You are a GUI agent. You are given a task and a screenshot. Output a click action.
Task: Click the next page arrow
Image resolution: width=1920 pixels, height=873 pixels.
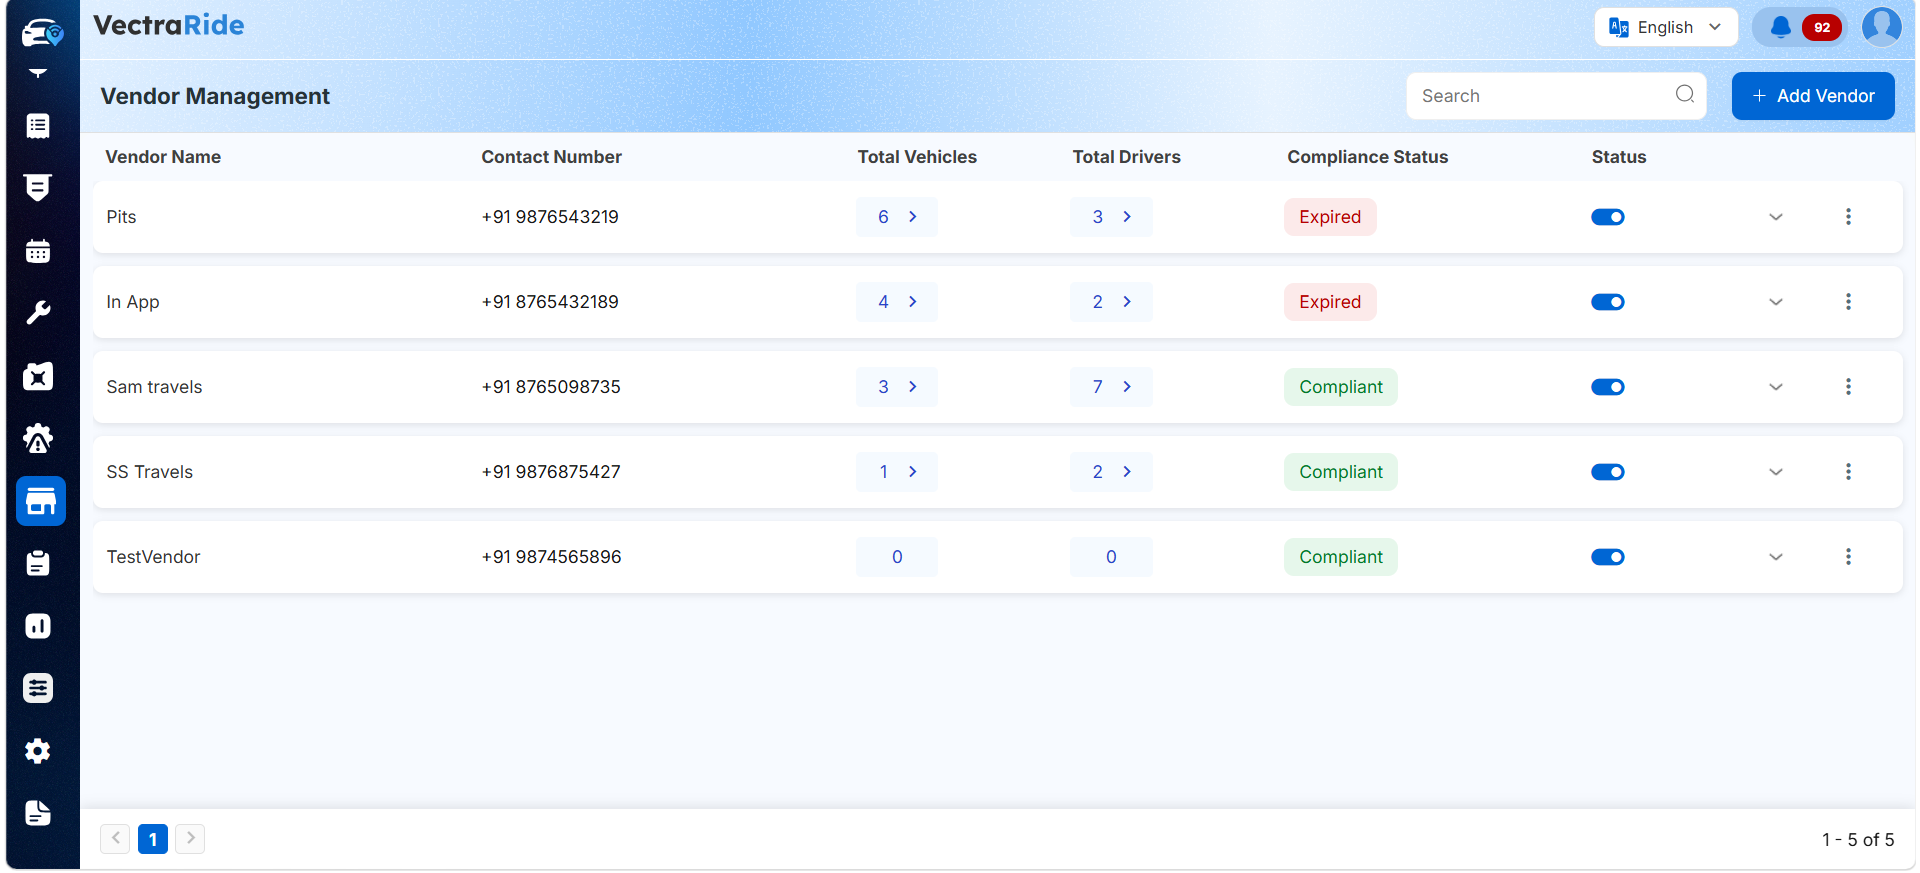pyautogui.click(x=190, y=838)
